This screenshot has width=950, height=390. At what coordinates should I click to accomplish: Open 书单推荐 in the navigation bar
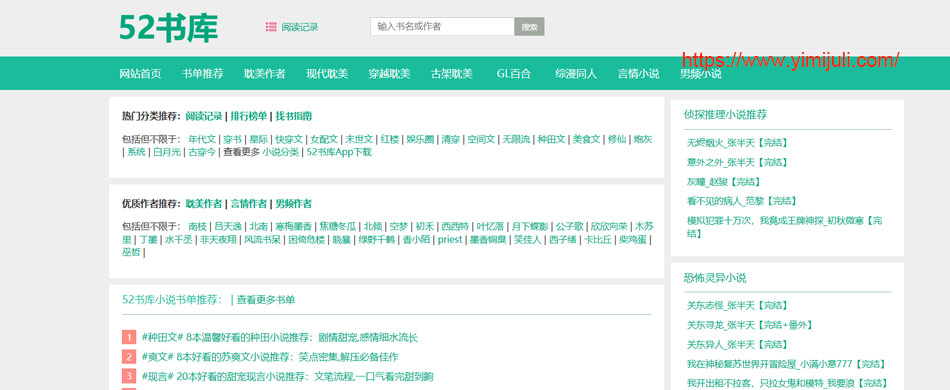click(202, 74)
